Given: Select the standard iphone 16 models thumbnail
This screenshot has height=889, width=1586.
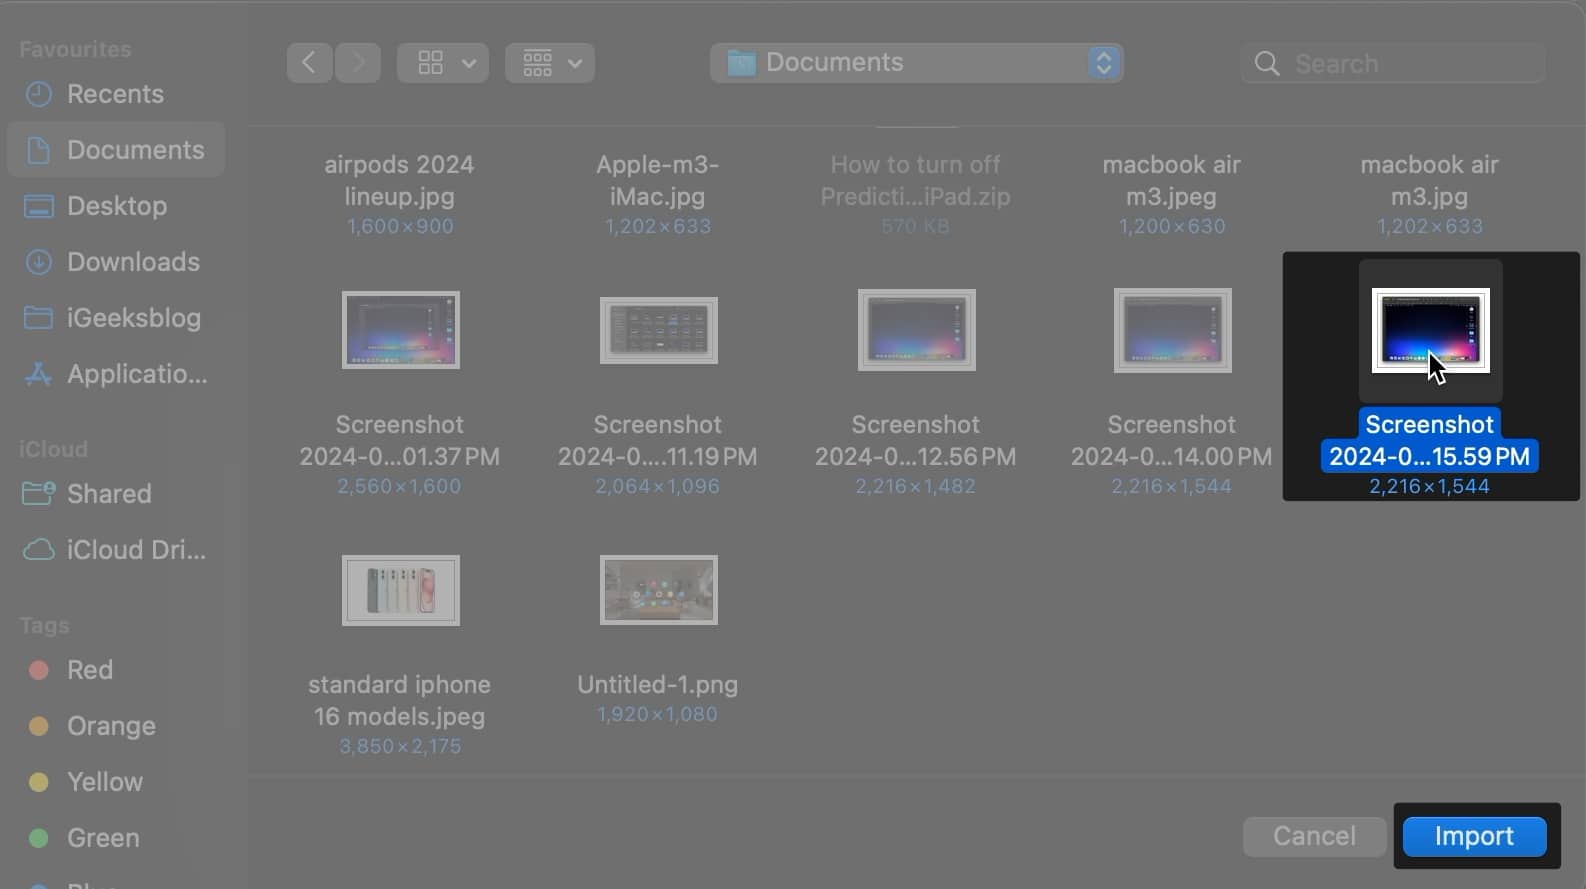Looking at the screenshot, I should (x=401, y=590).
